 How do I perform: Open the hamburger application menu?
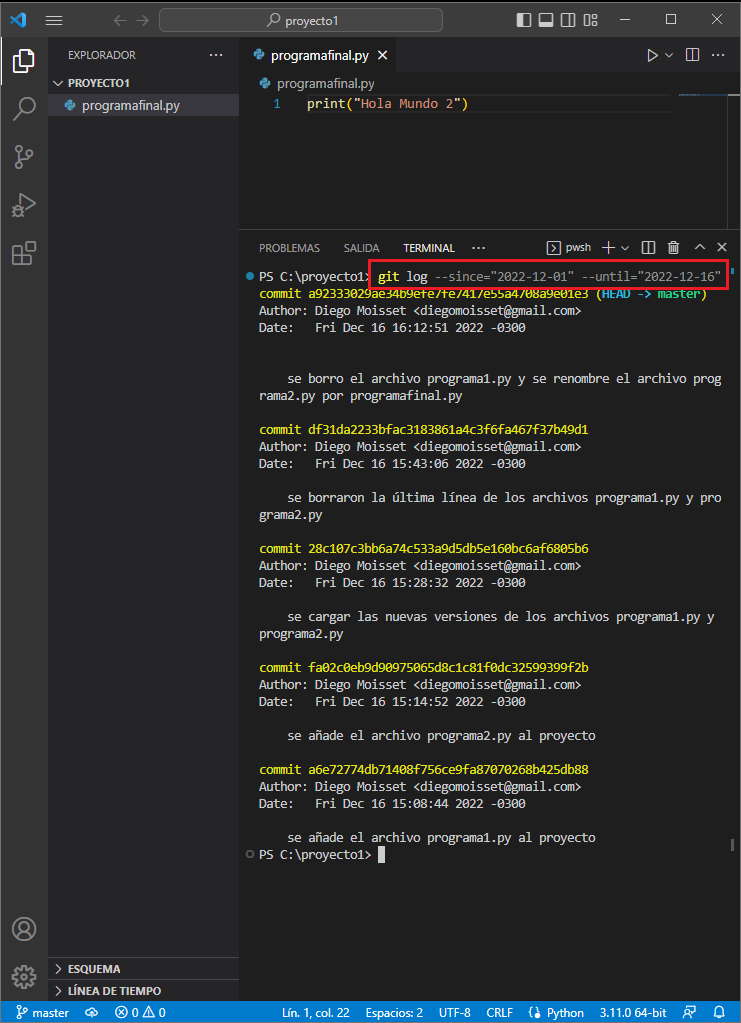(x=54, y=20)
